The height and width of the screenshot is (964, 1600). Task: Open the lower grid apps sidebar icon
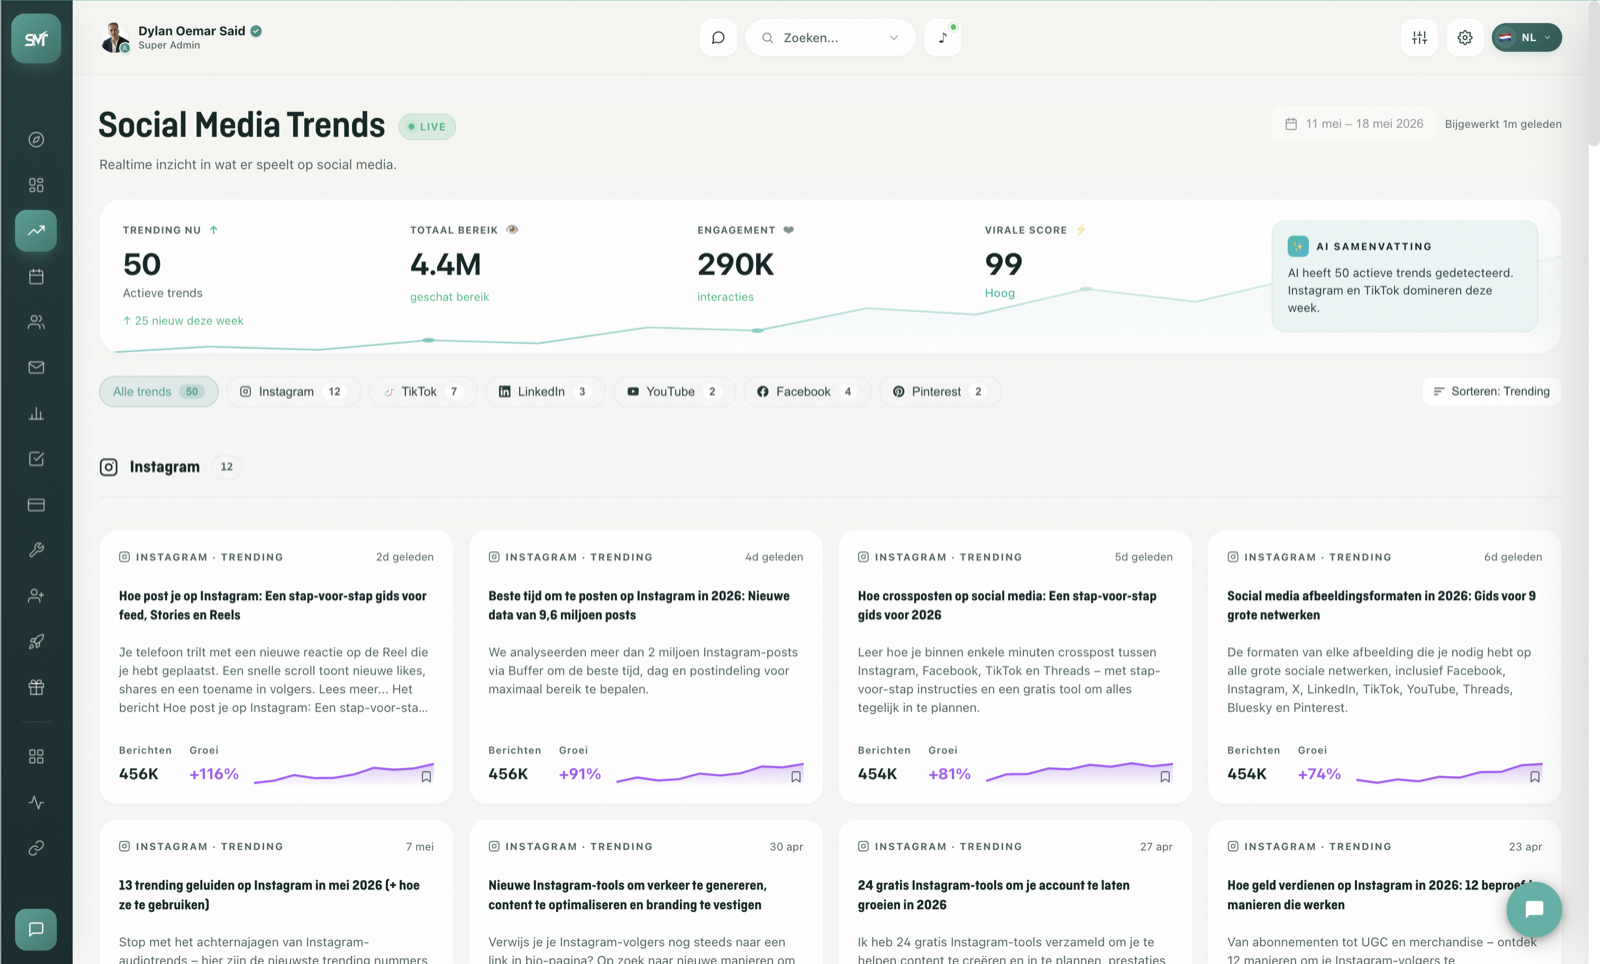(x=36, y=756)
